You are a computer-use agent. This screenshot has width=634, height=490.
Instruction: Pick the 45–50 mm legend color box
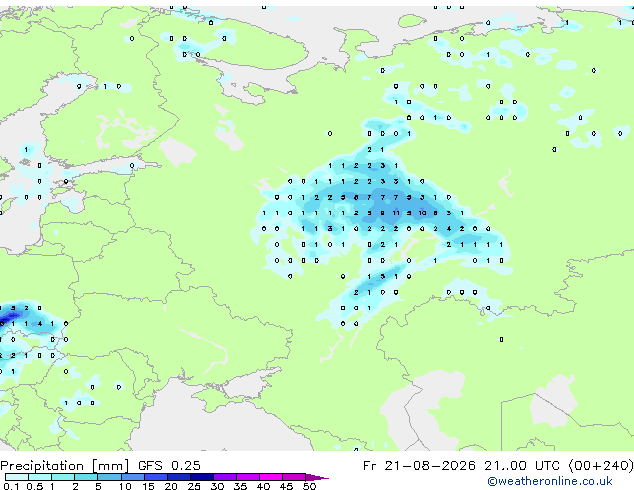point(294,477)
